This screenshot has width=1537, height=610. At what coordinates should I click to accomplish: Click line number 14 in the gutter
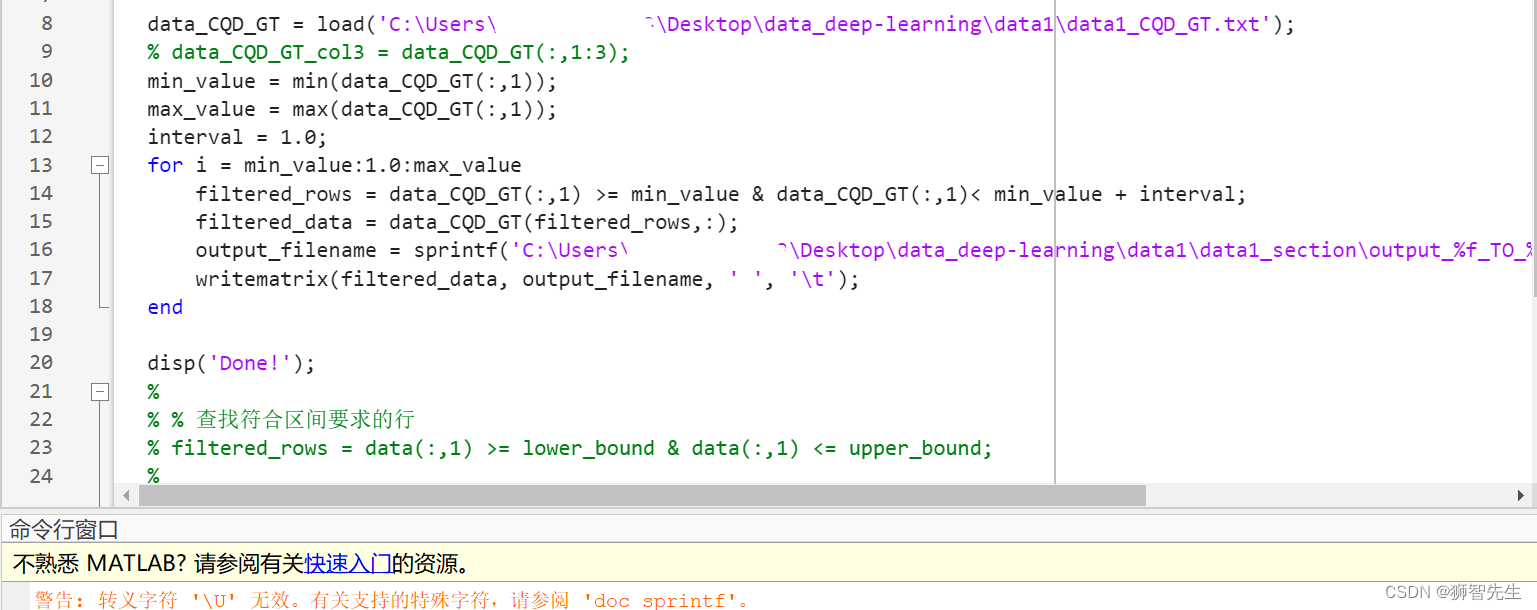[41, 193]
